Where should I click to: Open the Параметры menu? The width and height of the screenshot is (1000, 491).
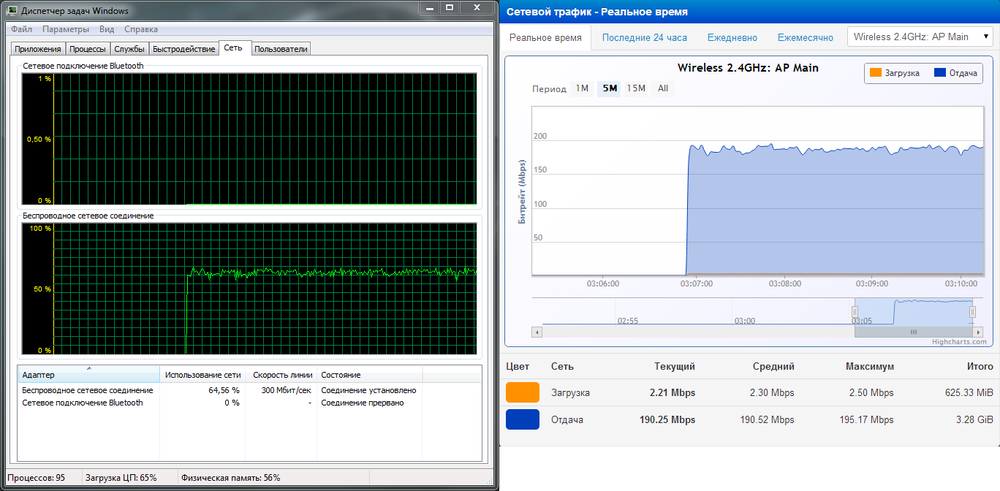(x=66, y=29)
